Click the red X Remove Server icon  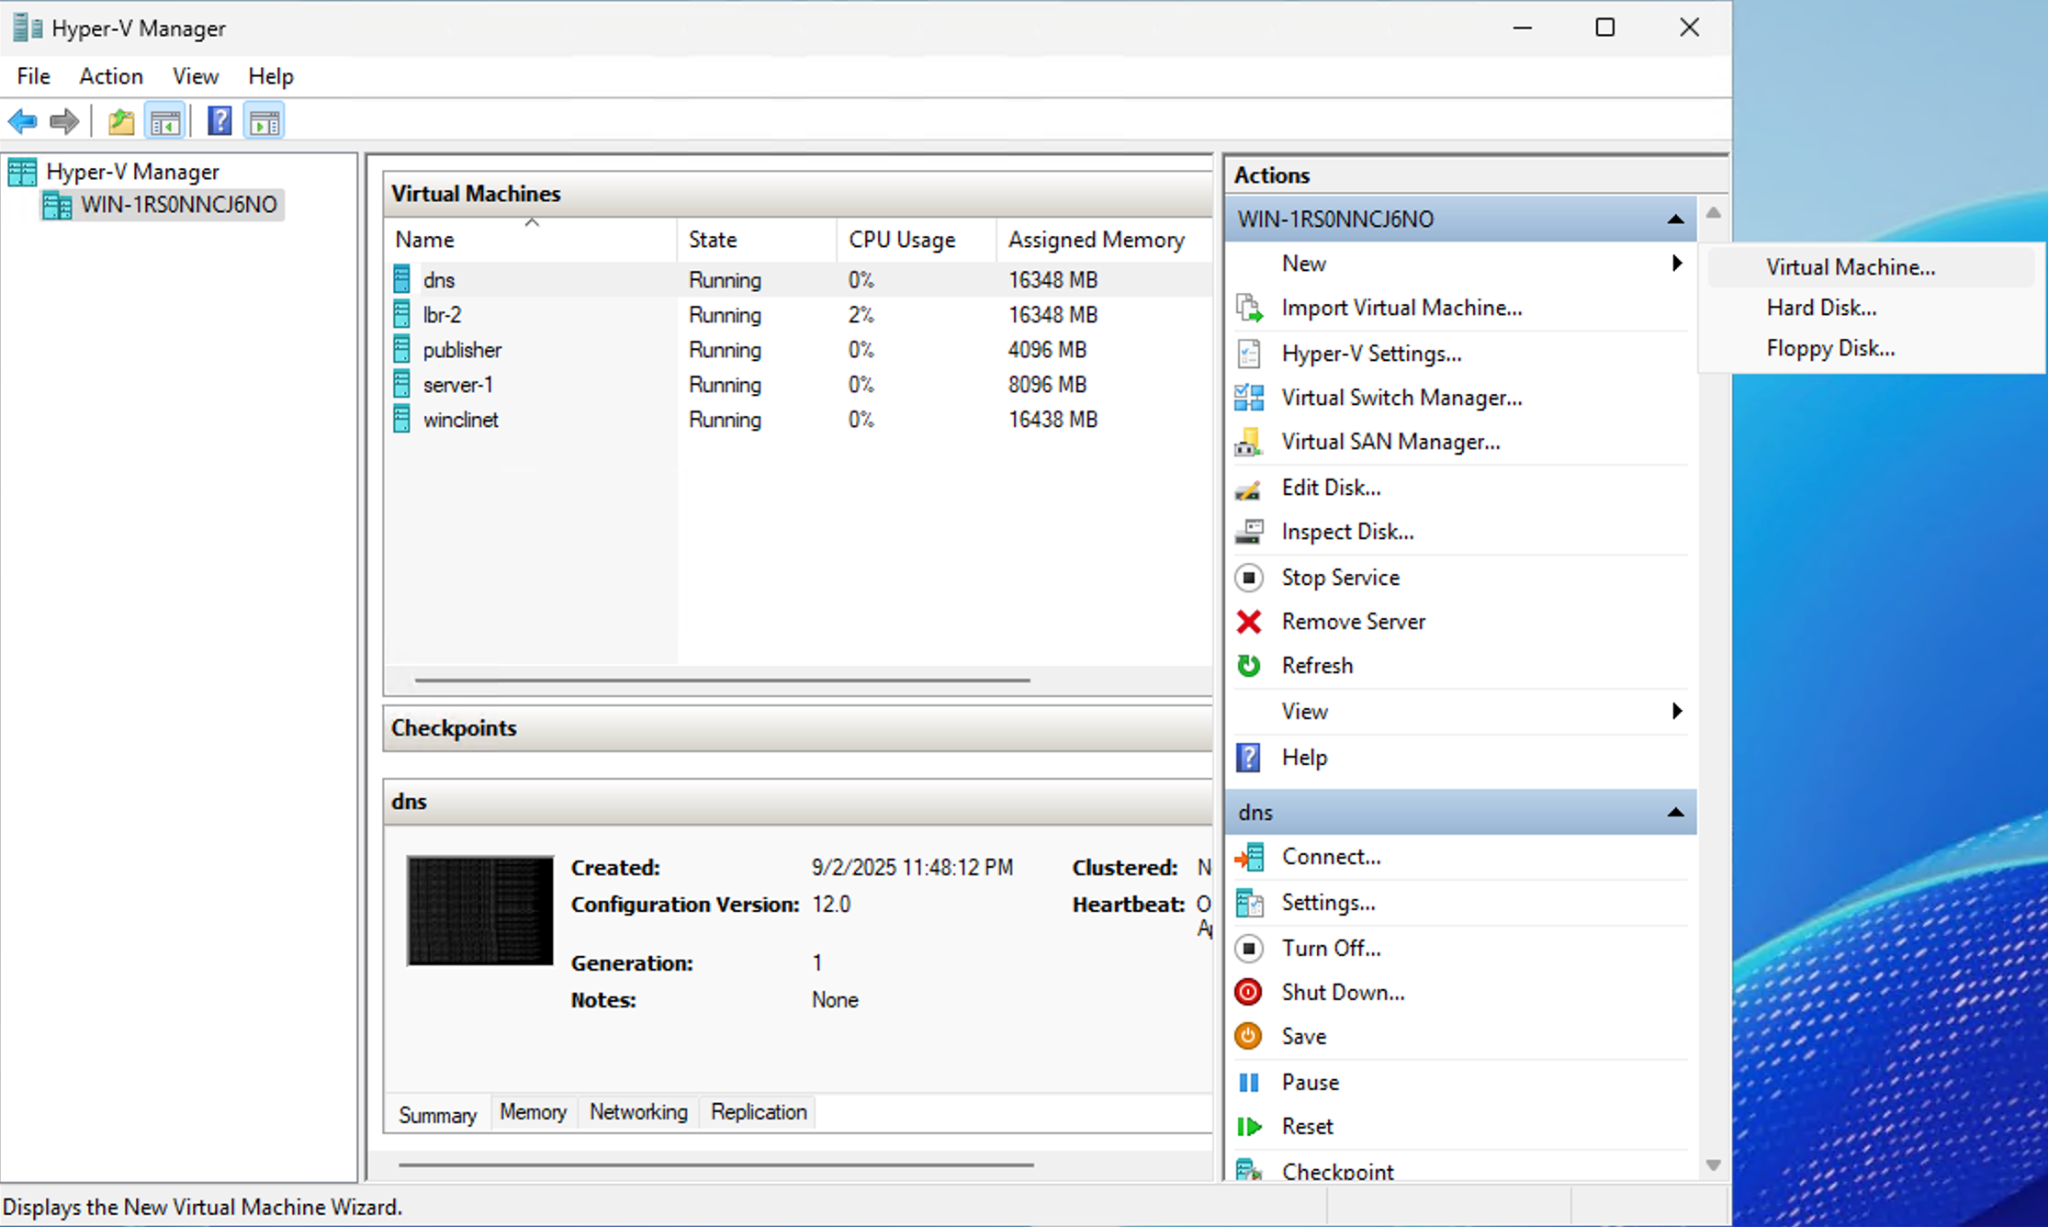1249,622
